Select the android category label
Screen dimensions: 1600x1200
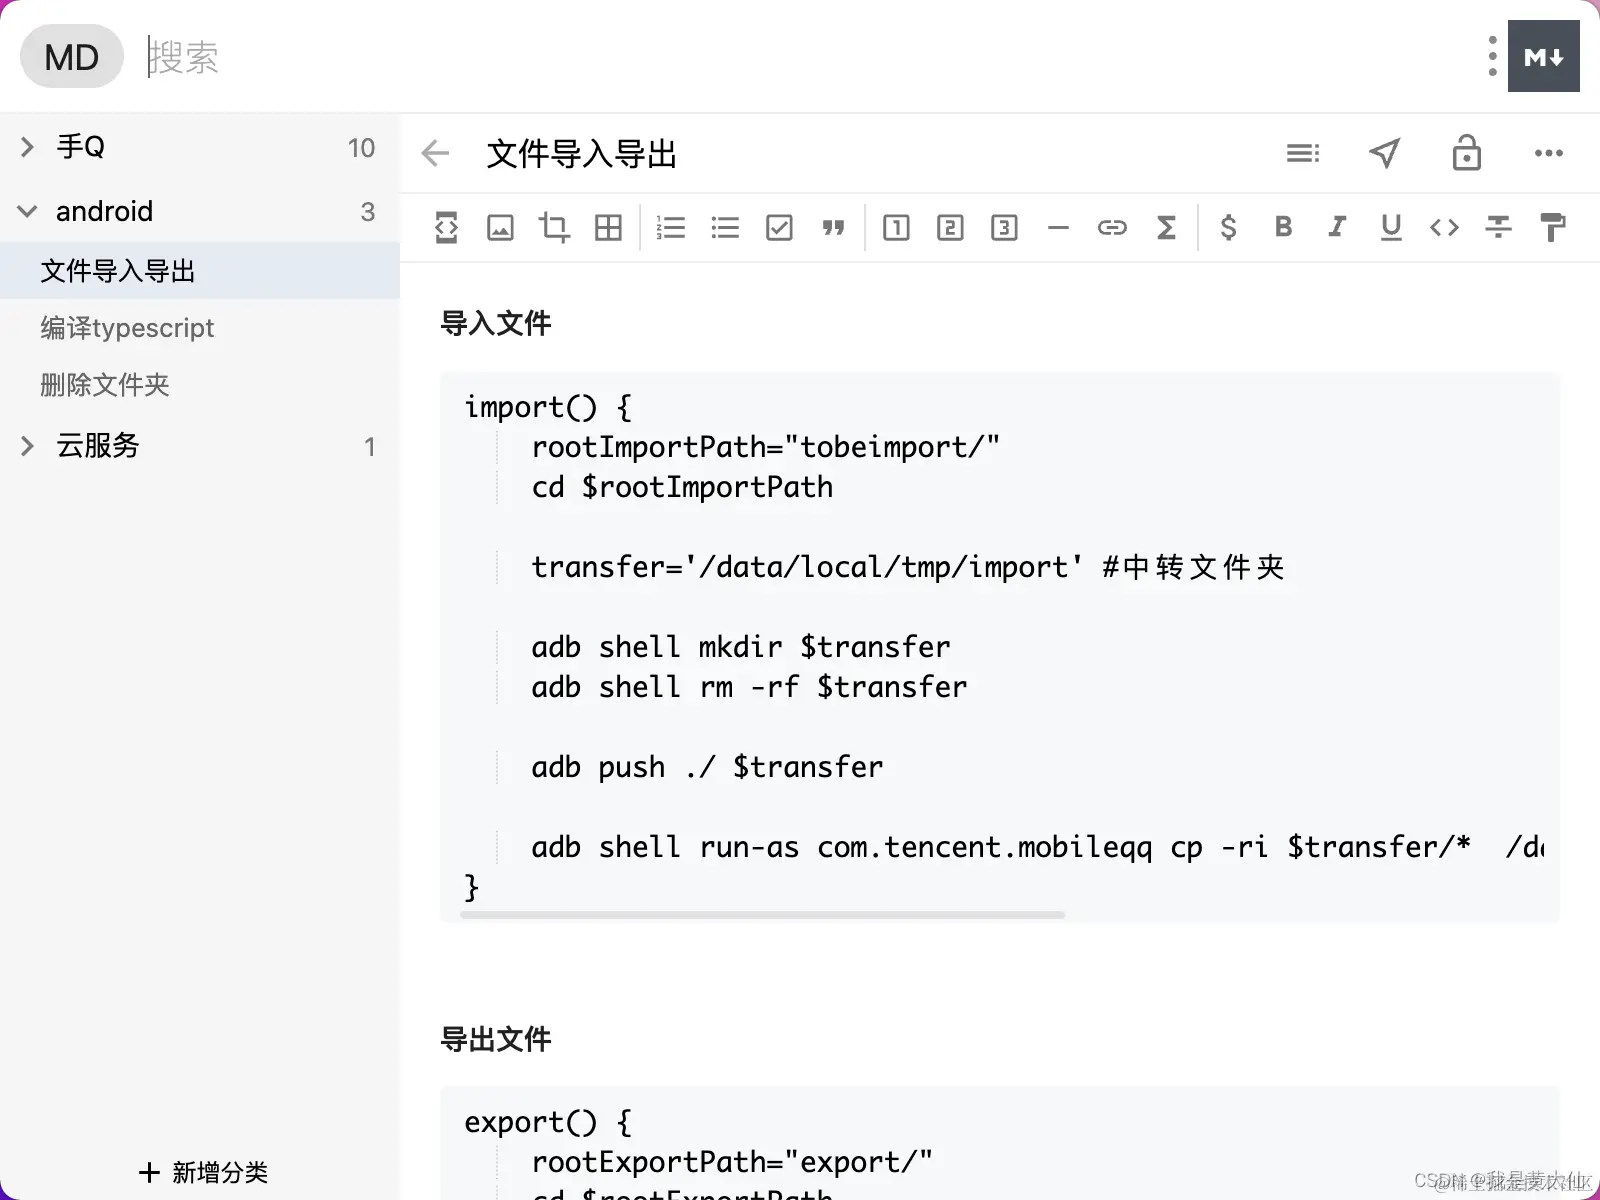[104, 211]
